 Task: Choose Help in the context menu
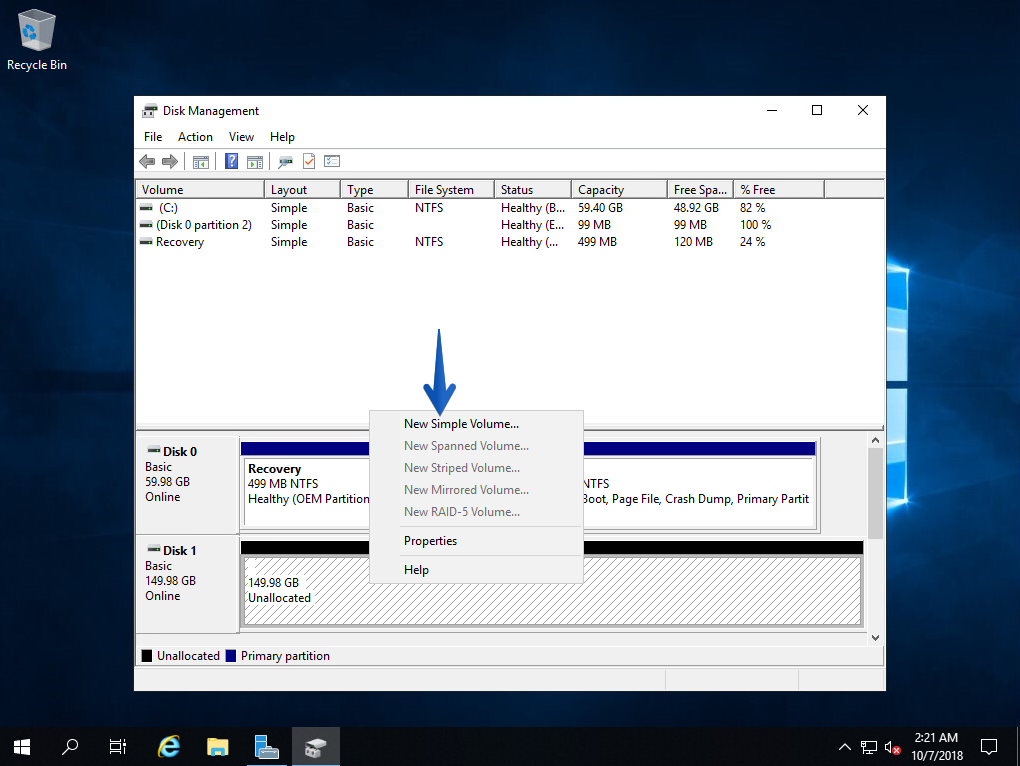(x=476, y=570)
